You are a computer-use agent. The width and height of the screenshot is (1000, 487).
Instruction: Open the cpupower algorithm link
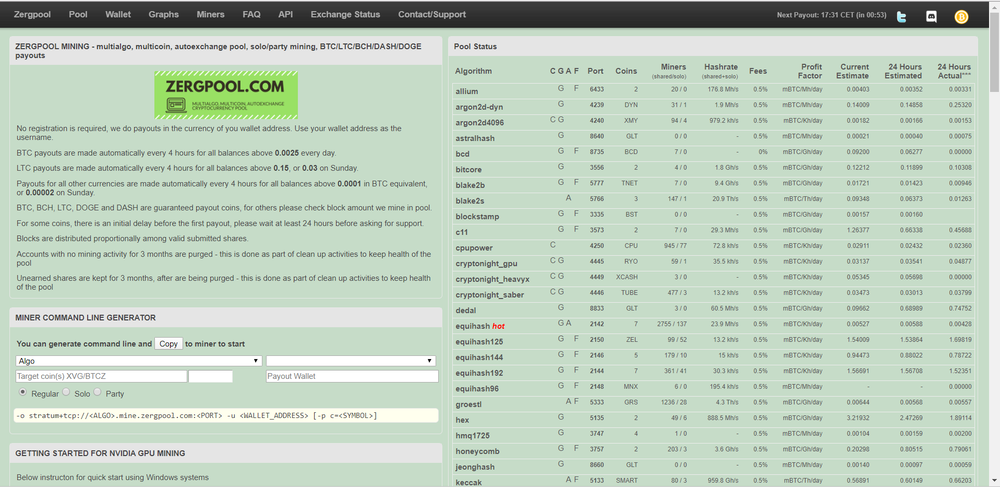(474, 247)
